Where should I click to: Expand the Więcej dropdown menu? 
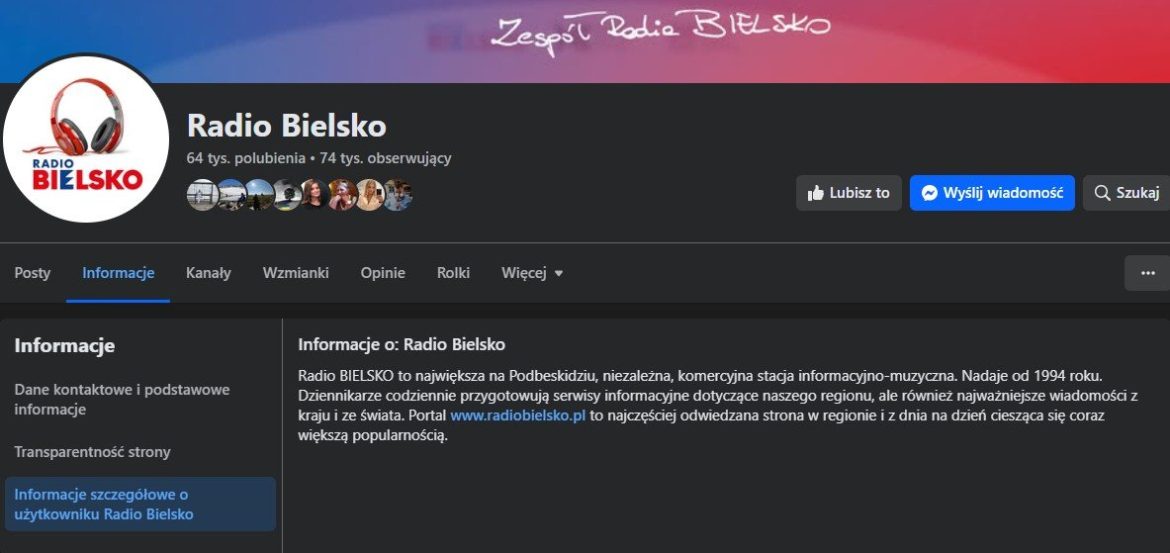(x=533, y=273)
